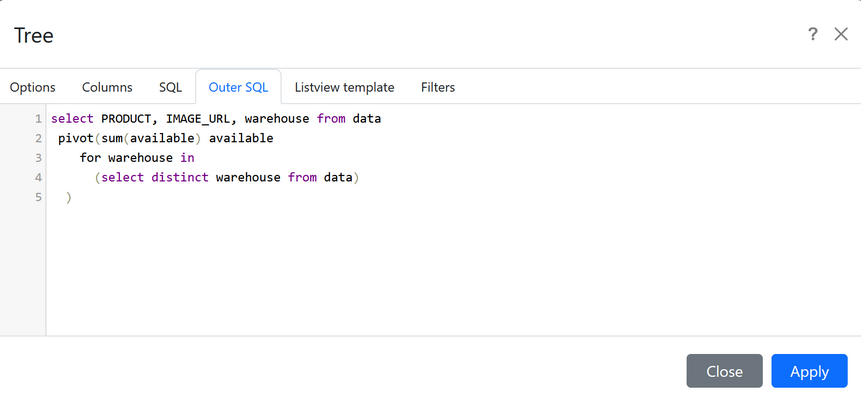Click the help question mark icon
Viewport: 861px width, 401px height.
[813, 34]
